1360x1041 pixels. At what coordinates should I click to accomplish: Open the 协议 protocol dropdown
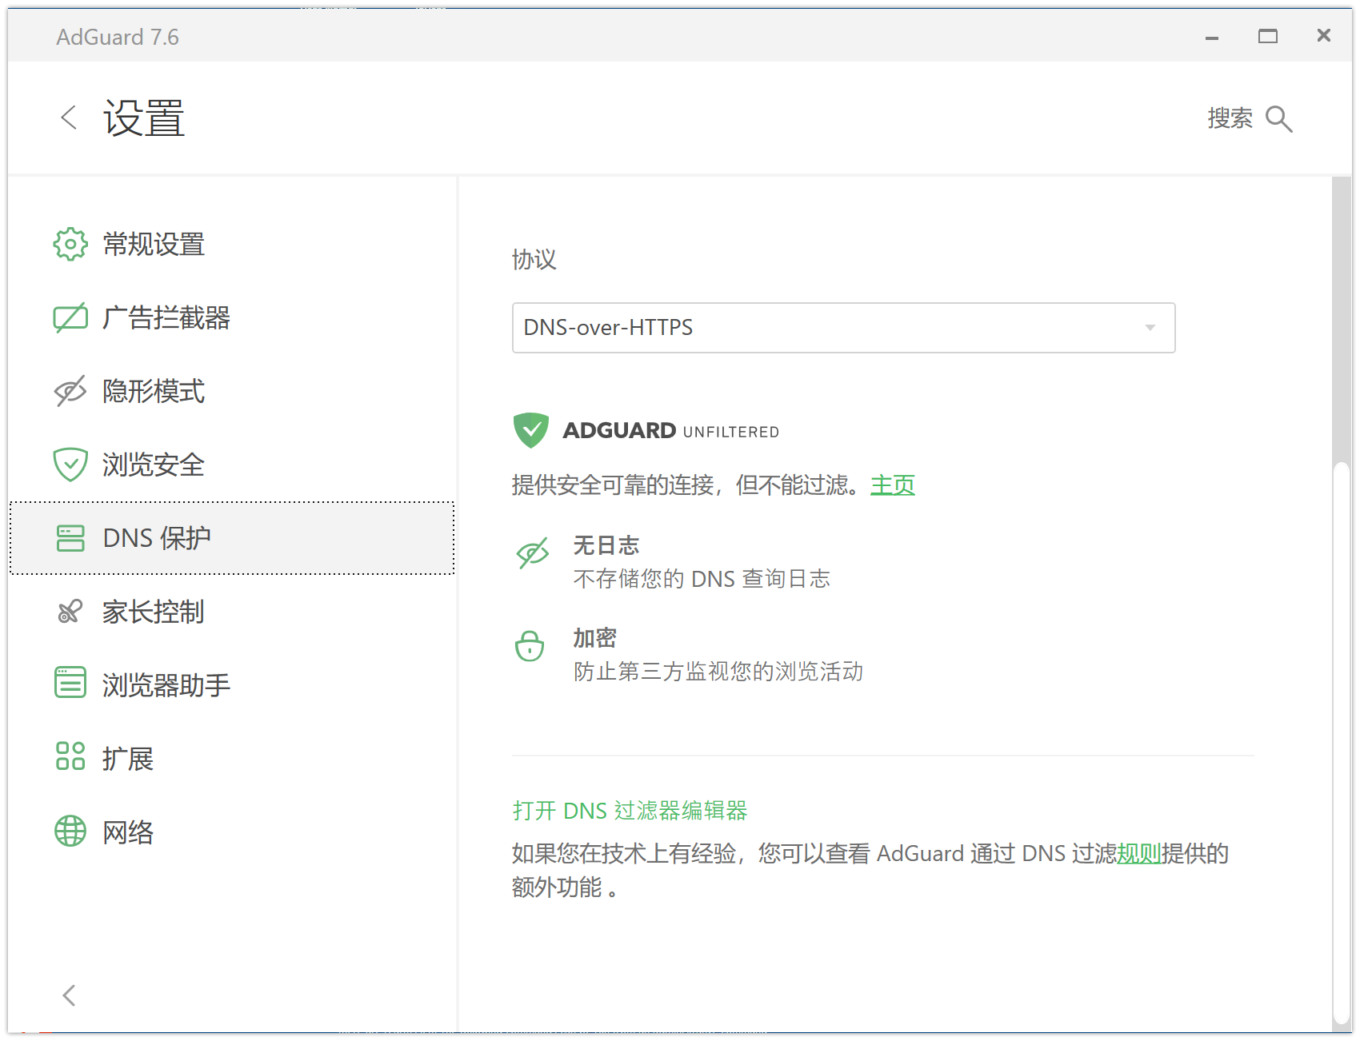coord(843,328)
